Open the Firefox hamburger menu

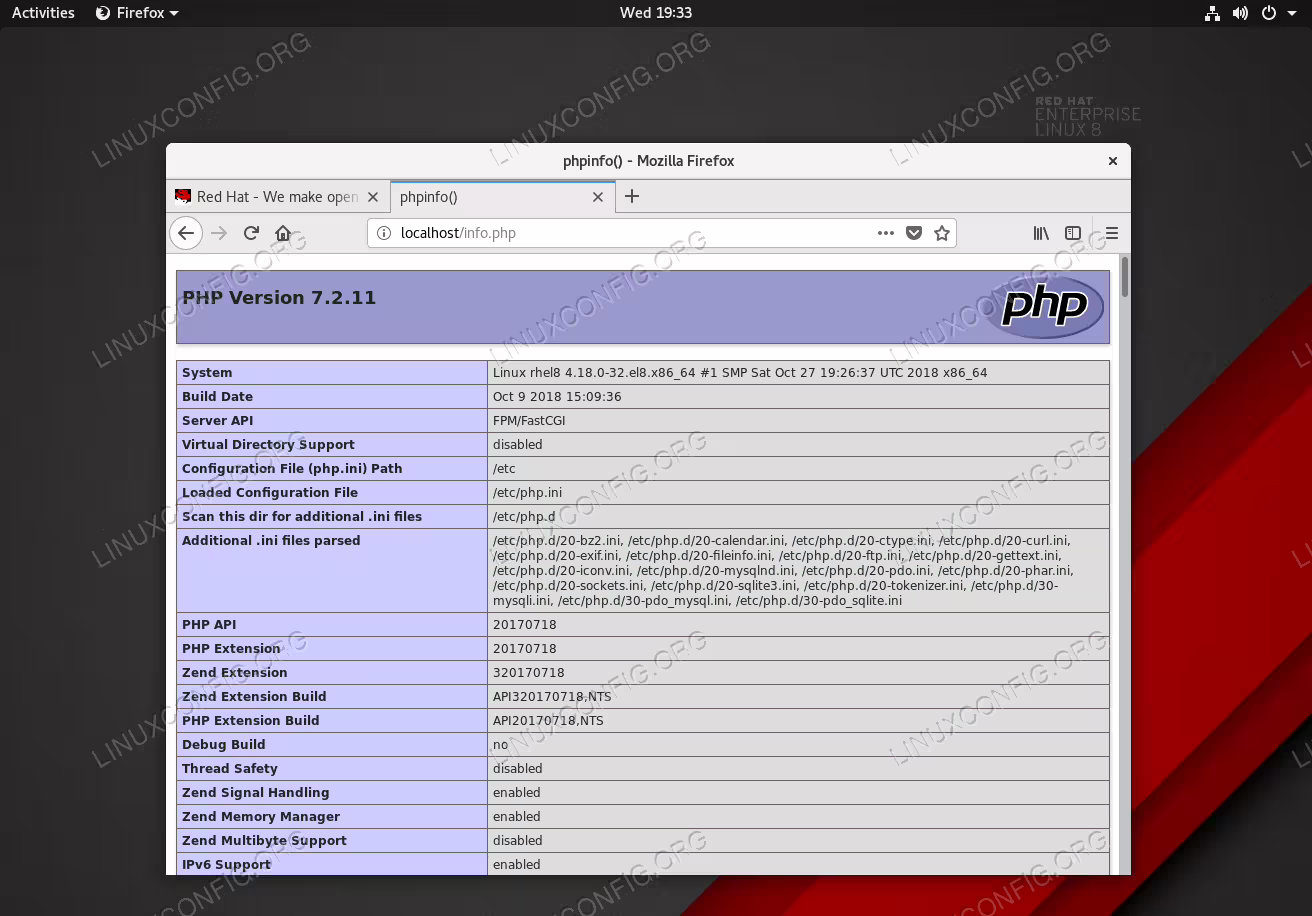pos(1111,233)
